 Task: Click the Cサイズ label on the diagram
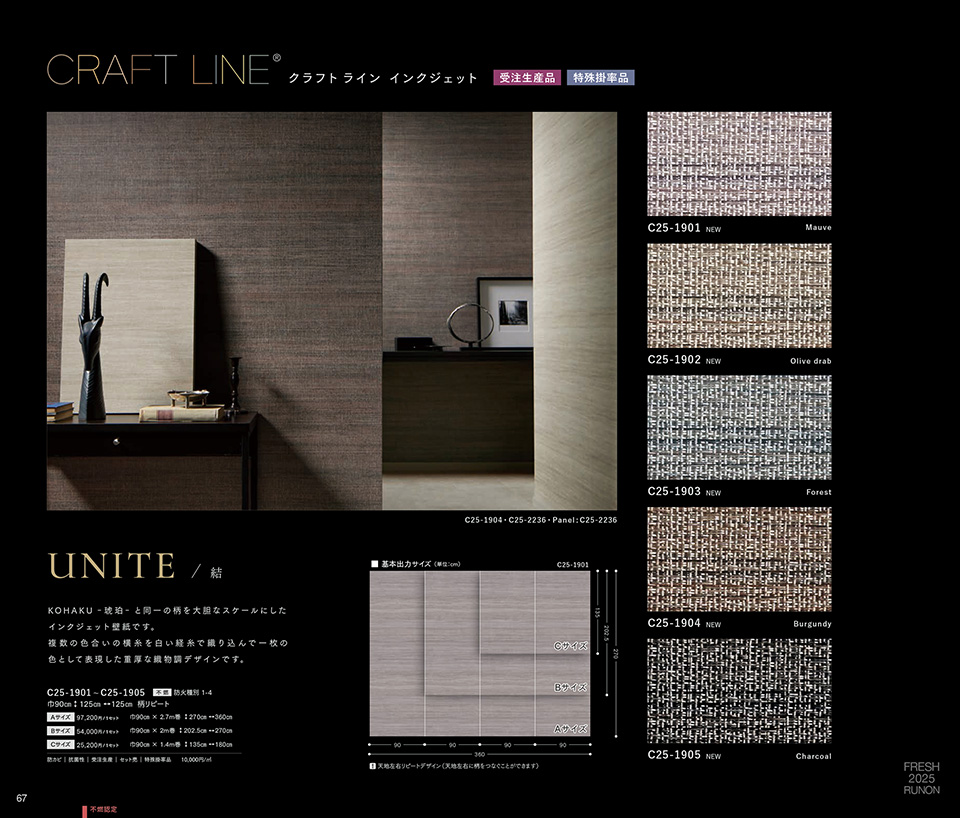[x=571, y=646]
